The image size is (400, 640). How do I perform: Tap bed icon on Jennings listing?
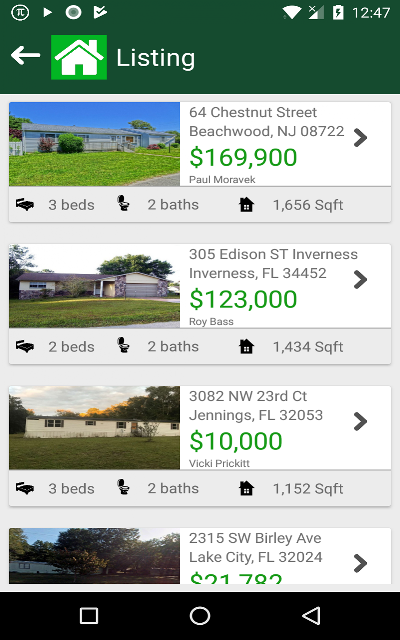25,488
